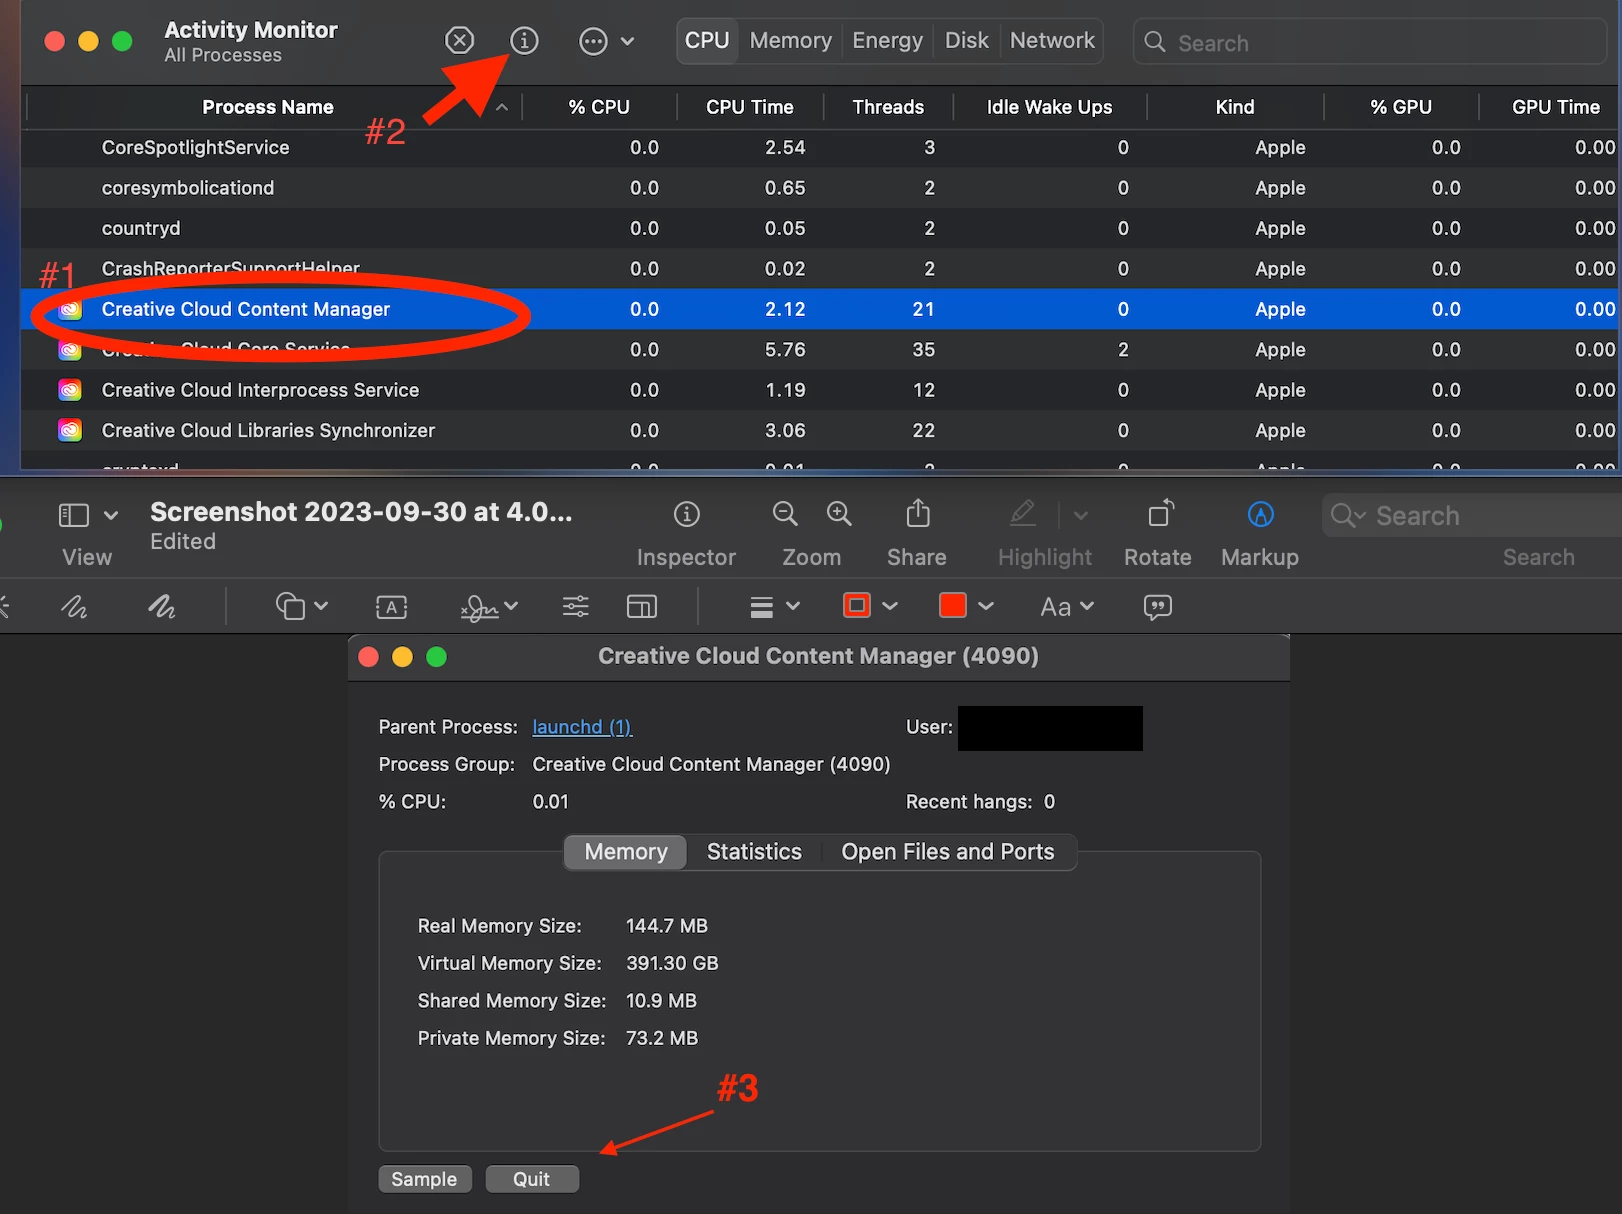
Task: Switch to the CPU tab
Action: coord(707,41)
